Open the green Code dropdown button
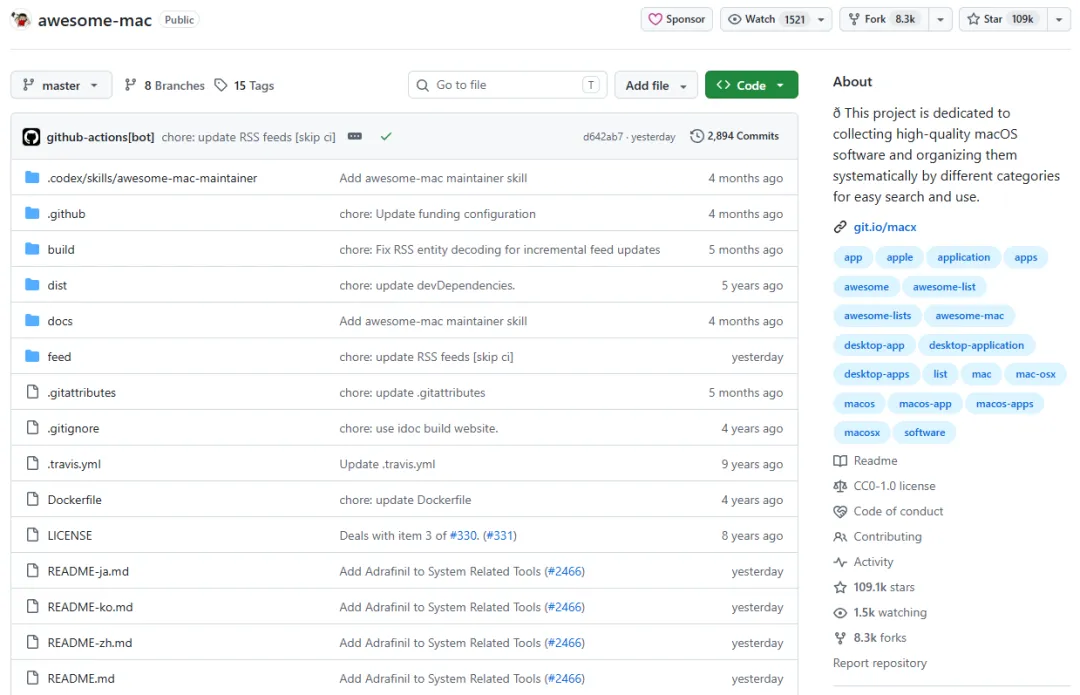The image size is (1080, 695). pyautogui.click(x=751, y=85)
